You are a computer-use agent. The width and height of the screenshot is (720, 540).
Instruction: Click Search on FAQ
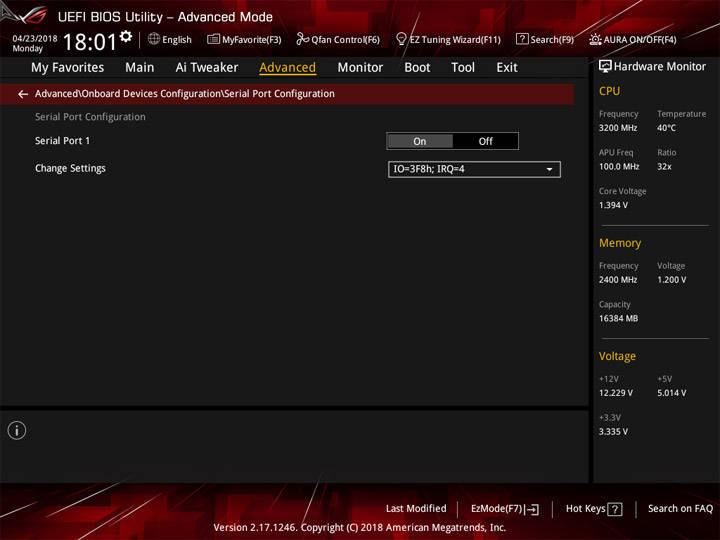(x=680, y=509)
